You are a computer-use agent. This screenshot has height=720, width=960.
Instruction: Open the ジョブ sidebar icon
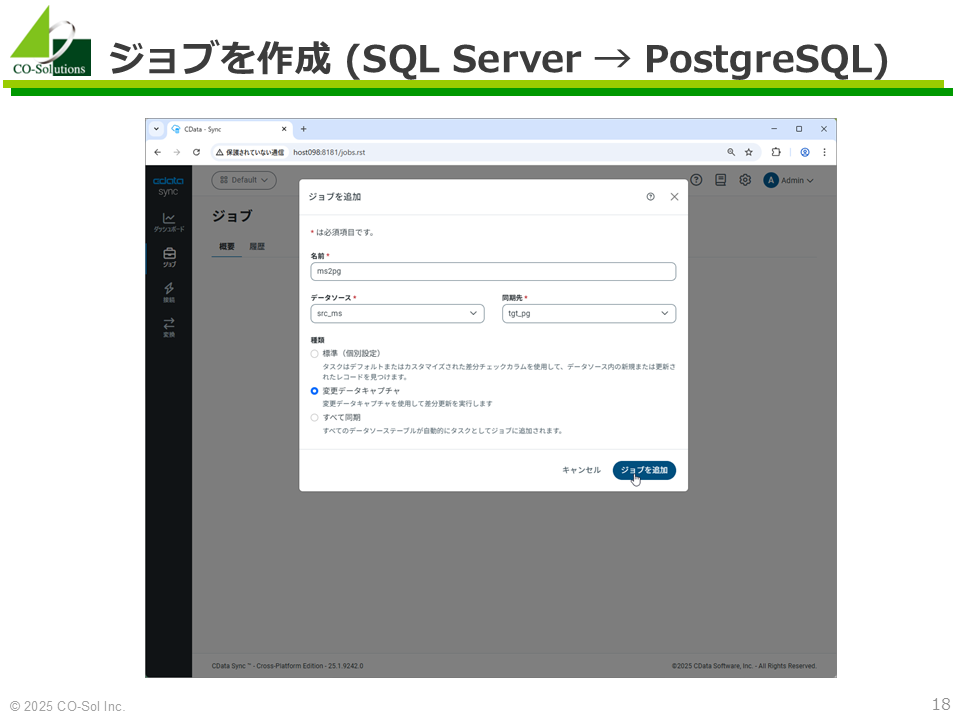point(169,257)
